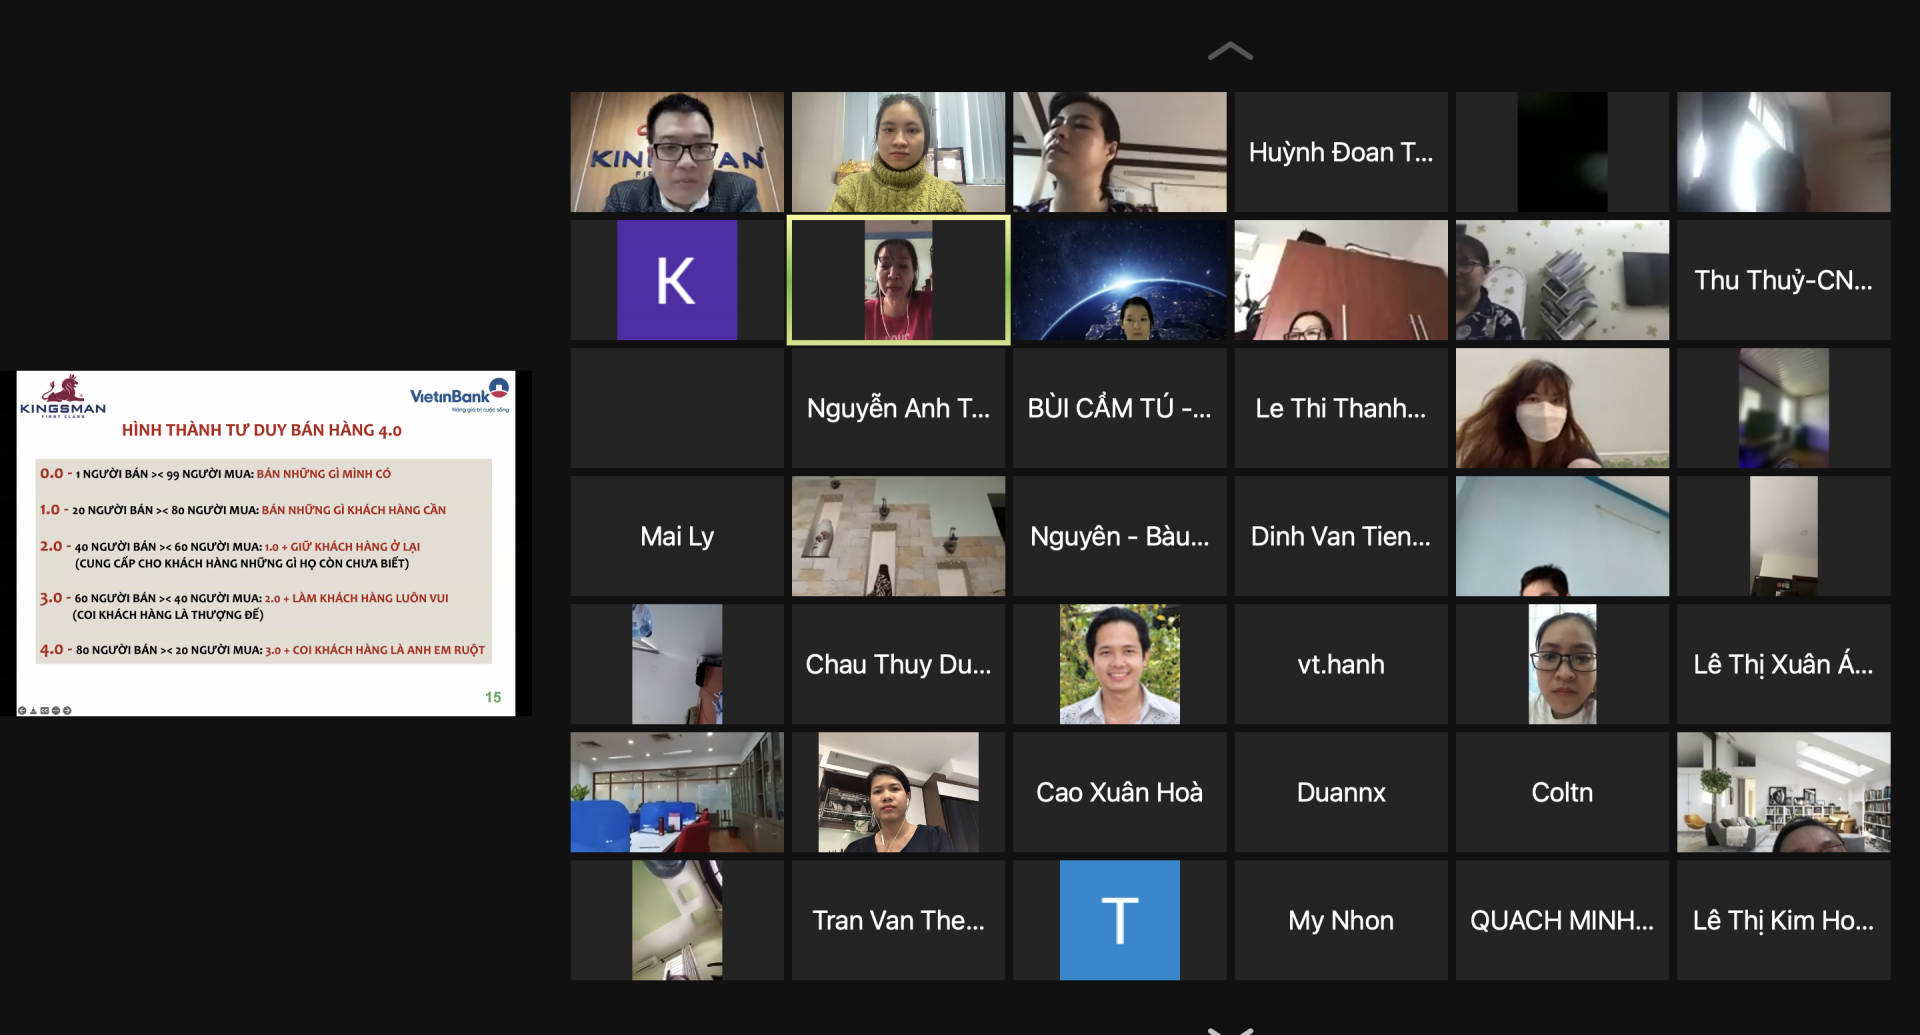
Task: Select the Duannx participant tile
Action: point(1340,792)
